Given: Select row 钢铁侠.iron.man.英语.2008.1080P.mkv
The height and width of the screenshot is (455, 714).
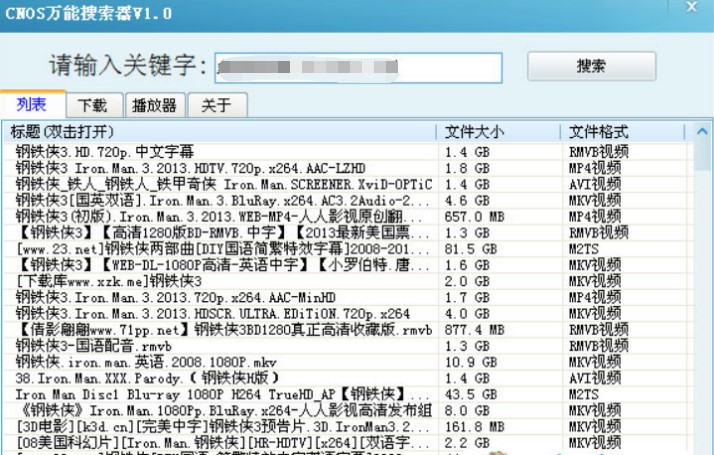Looking at the screenshot, I should 348,362.
